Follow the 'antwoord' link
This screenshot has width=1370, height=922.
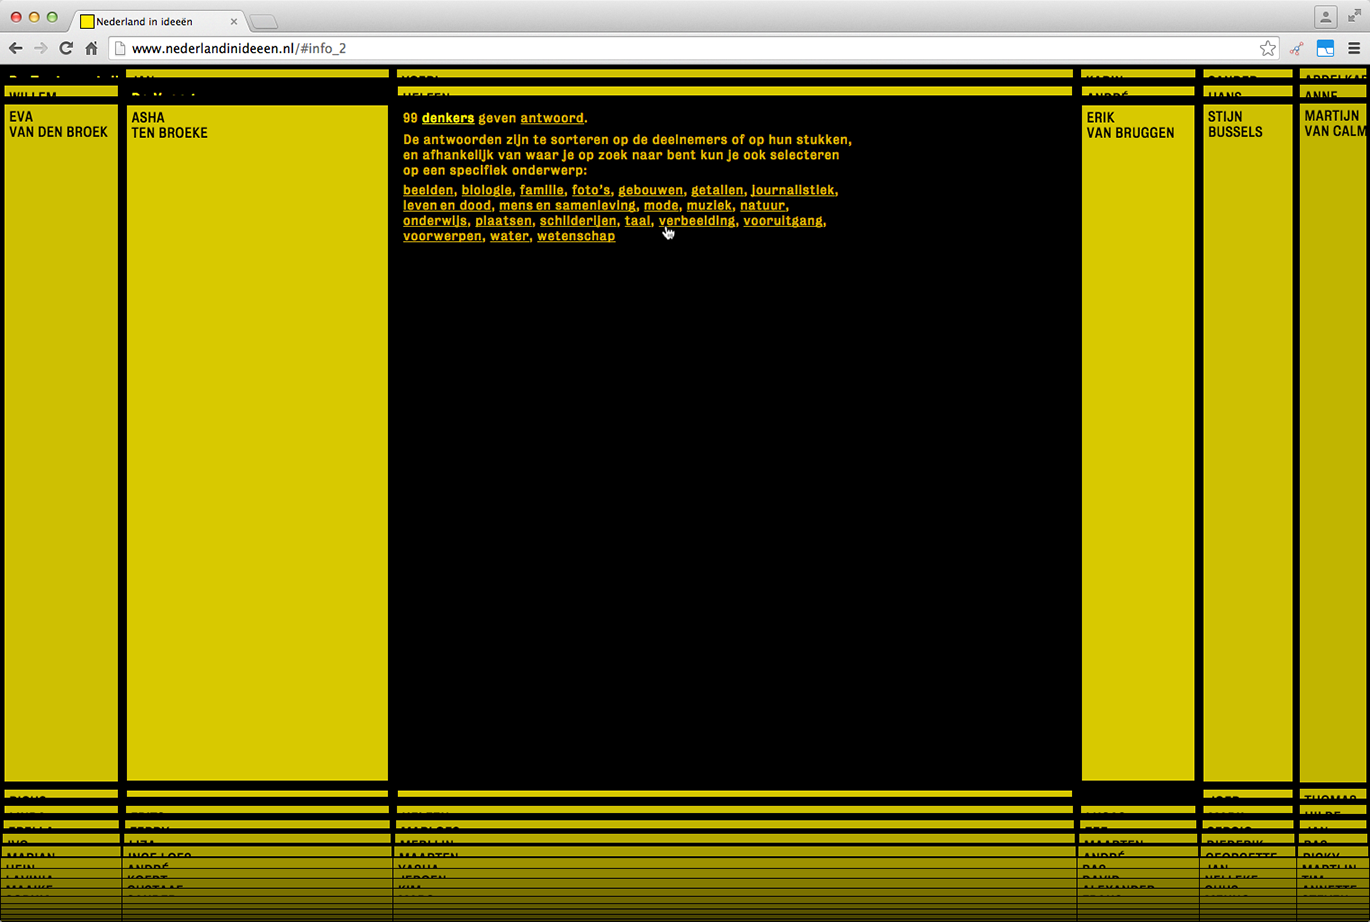click(551, 118)
